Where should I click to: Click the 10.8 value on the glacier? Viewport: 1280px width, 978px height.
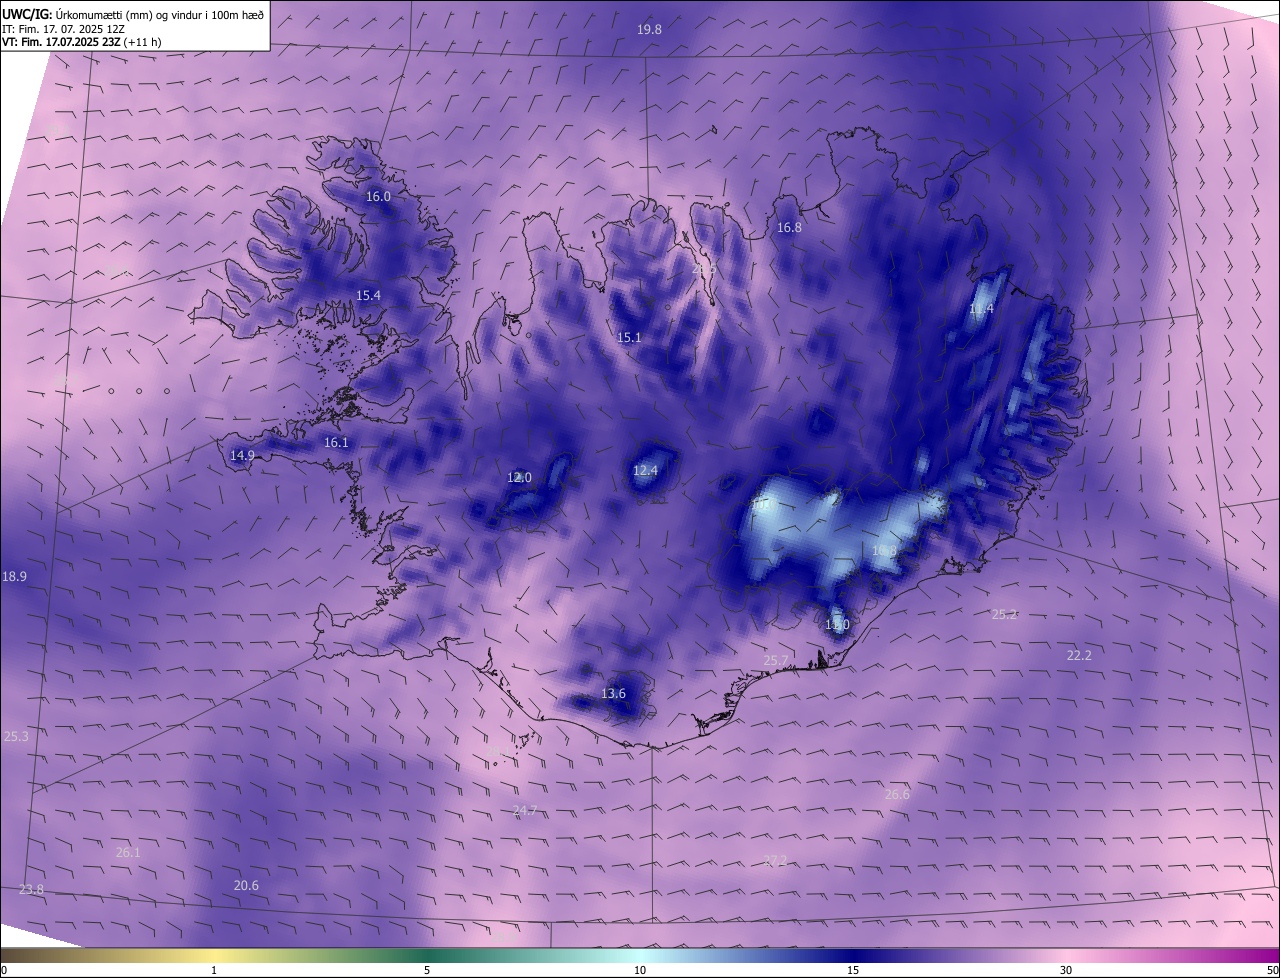point(884,551)
